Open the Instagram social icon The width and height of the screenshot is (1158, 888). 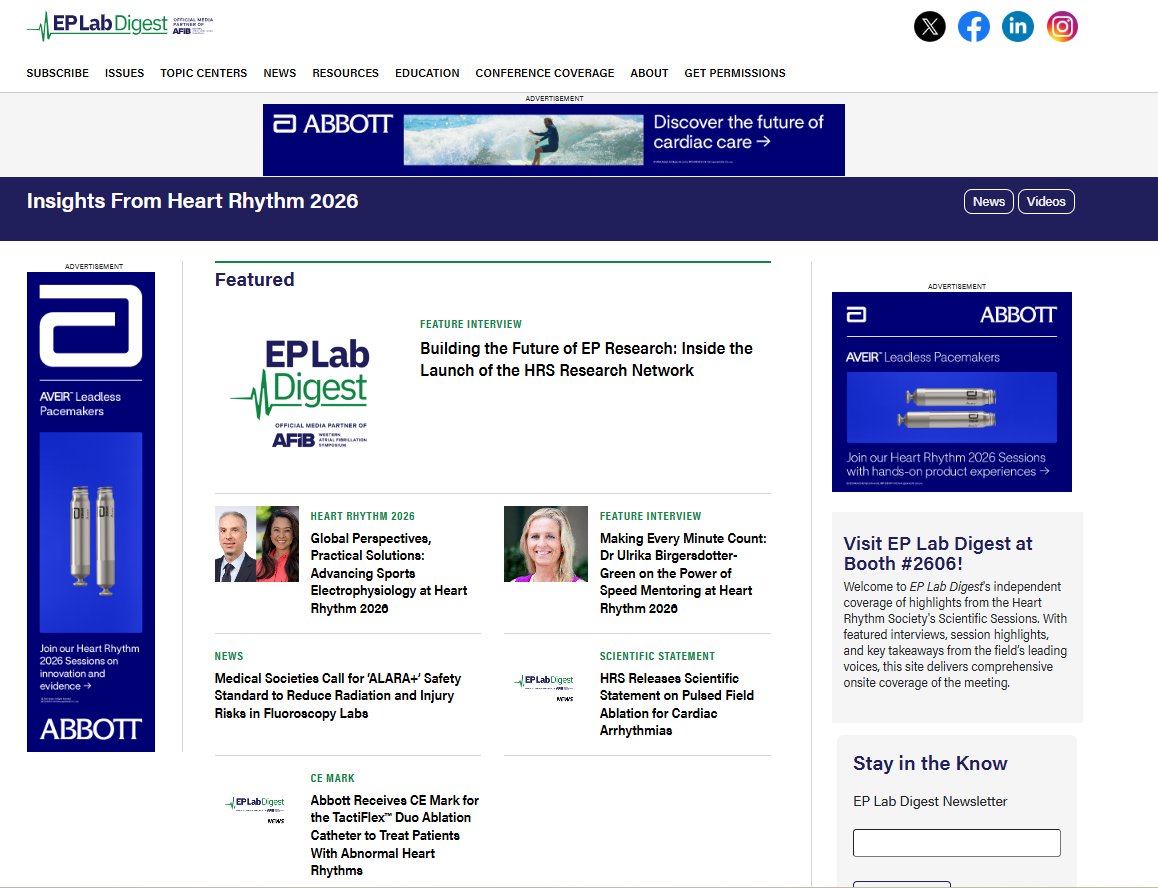click(x=1062, y=27)
